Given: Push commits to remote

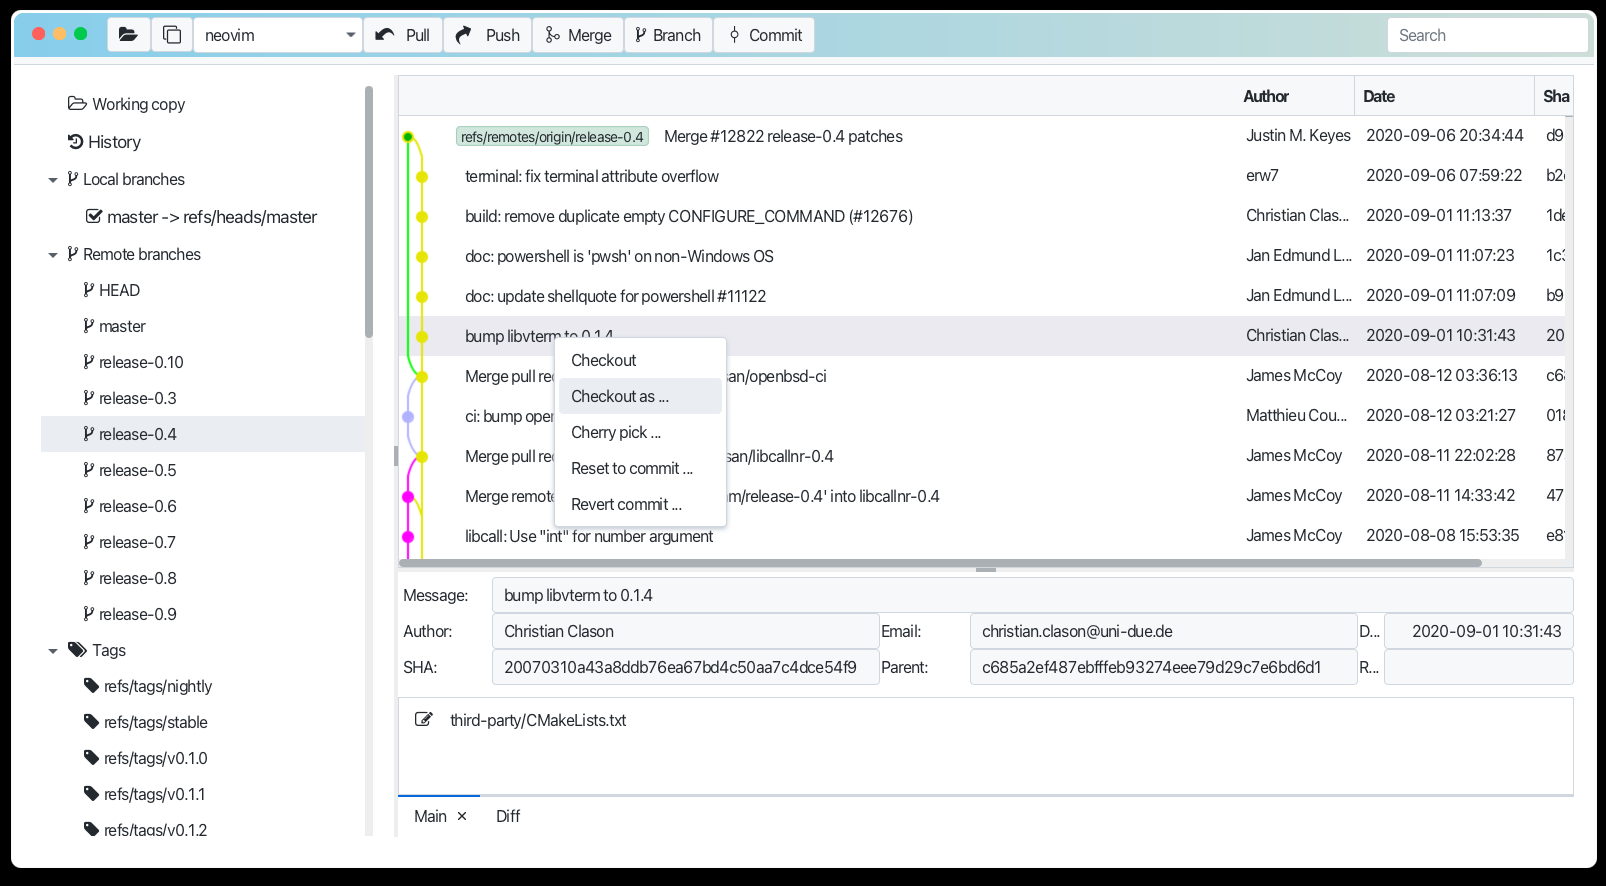Looking at the screenshot, I should point(488,35).
